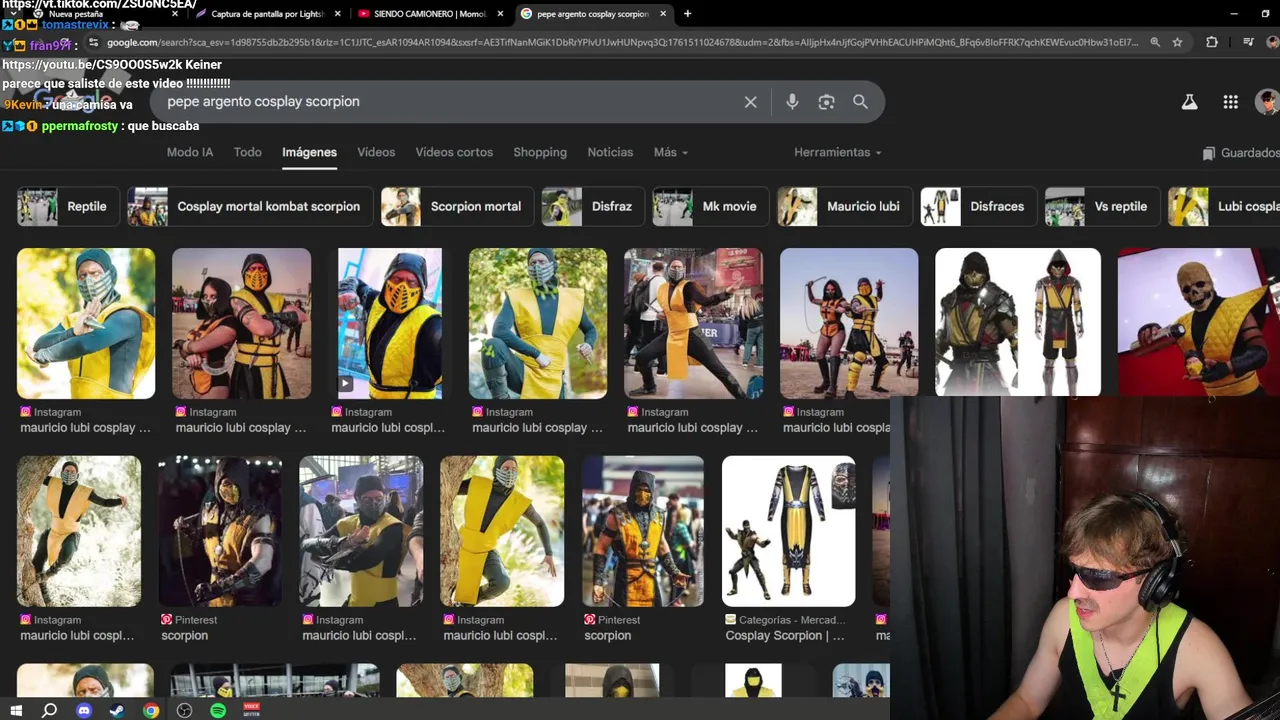Open the Noticias tab
Viewport: 1280px width, 720px height.
(610, 152)
